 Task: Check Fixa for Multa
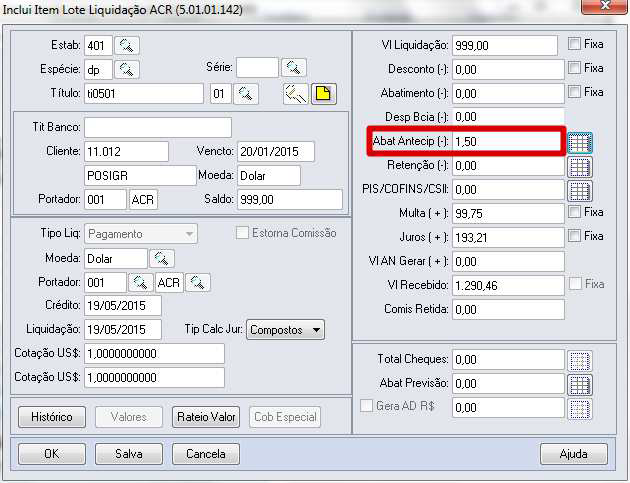(x=575, y=211)
